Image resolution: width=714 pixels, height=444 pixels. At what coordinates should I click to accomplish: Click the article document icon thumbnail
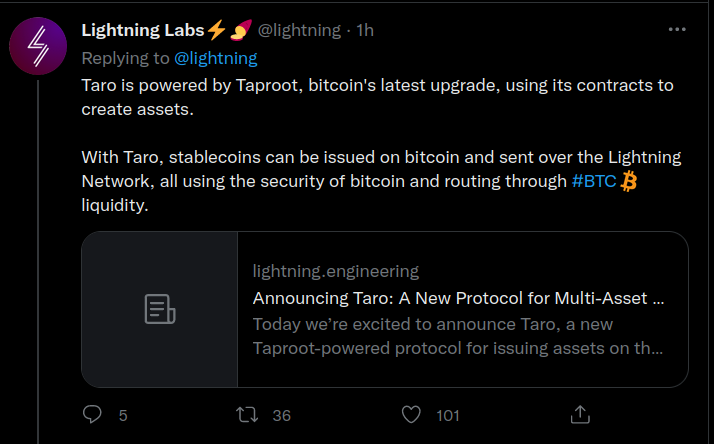tap(160, 309)
